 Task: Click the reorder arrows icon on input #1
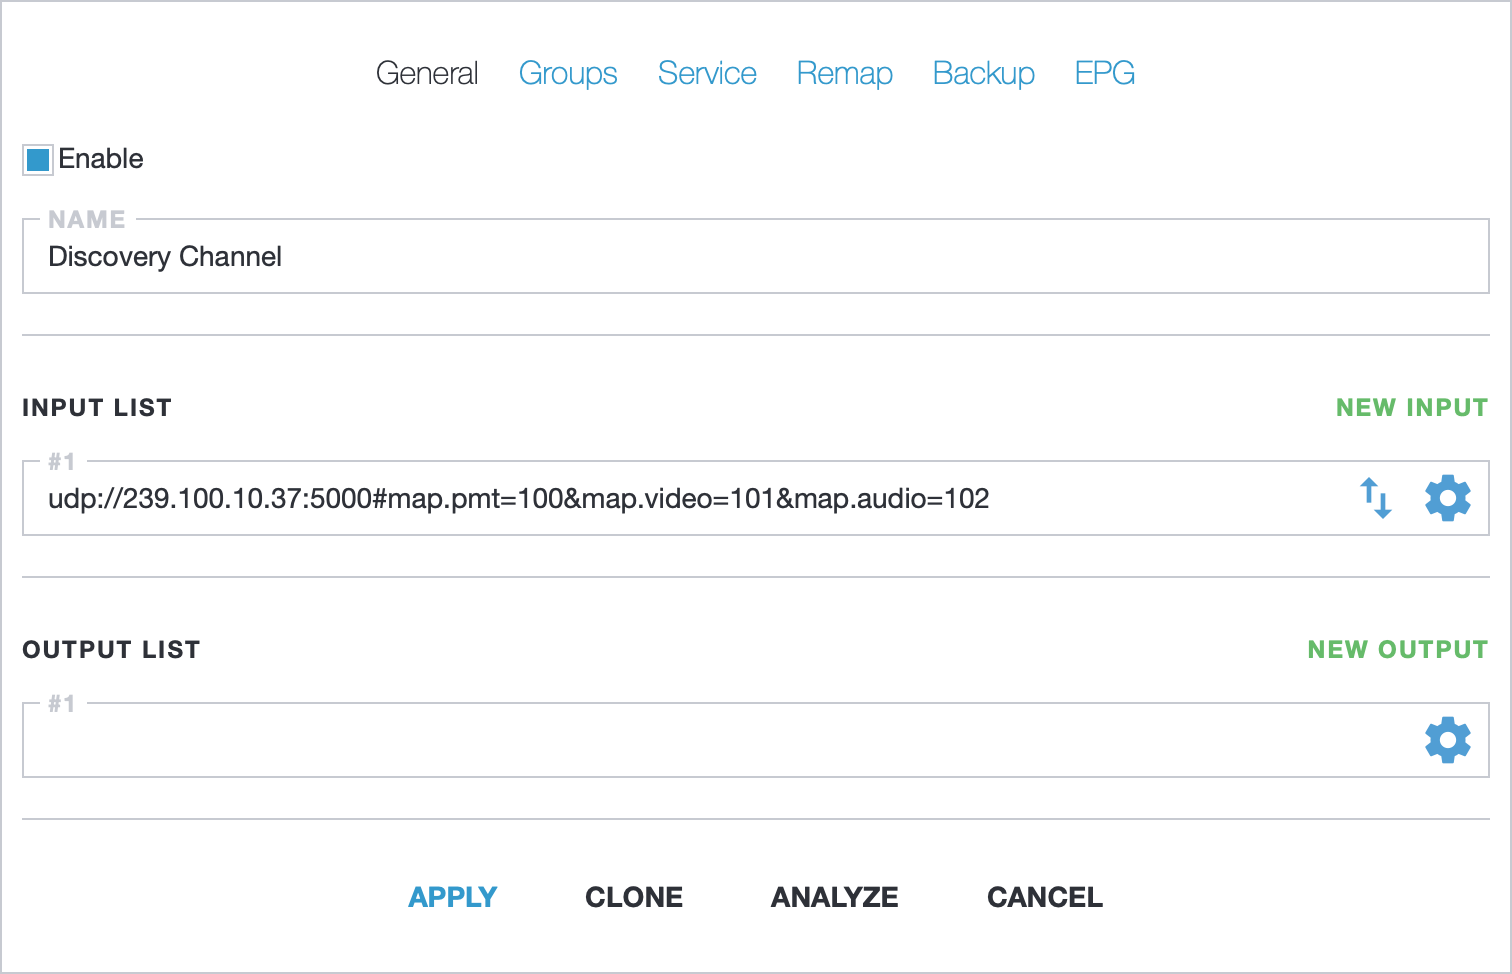tap(1376, 498)
